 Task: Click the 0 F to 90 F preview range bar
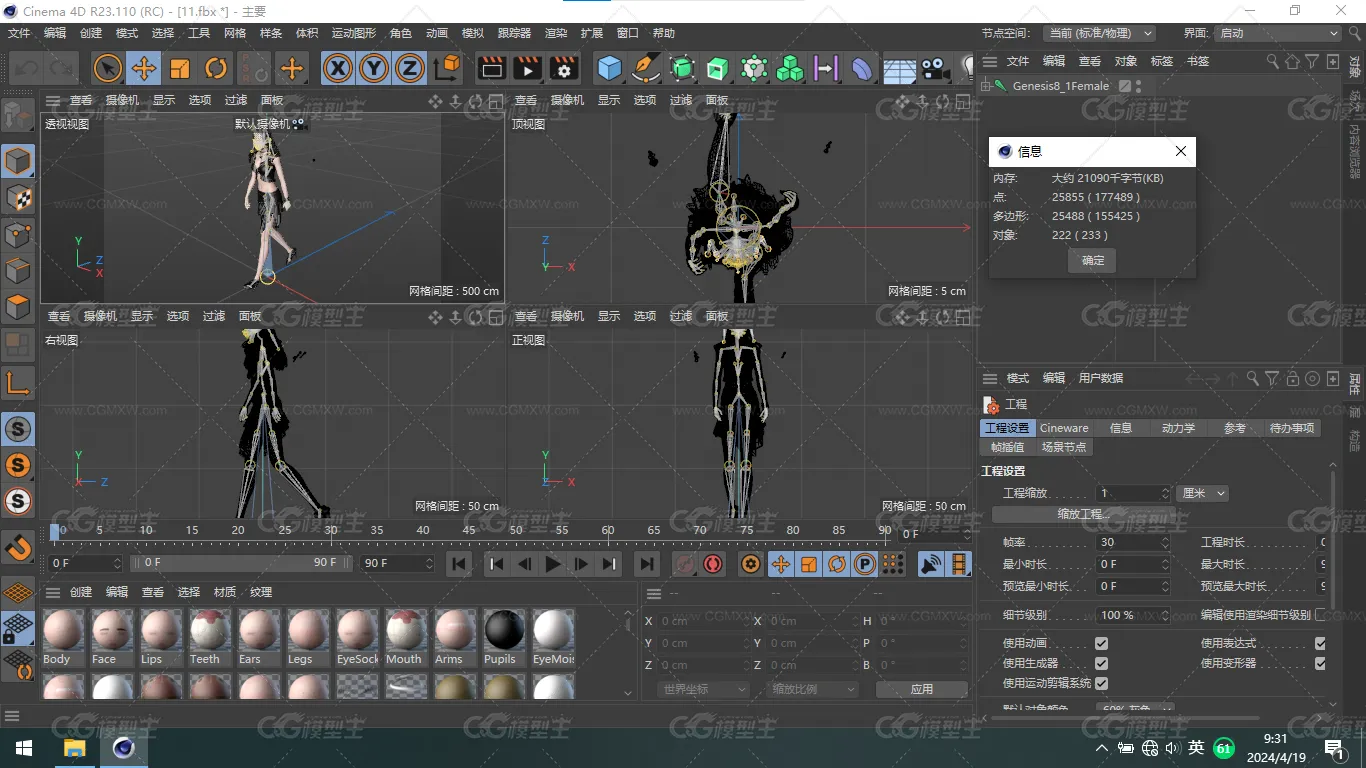click(x=240, y=563)
